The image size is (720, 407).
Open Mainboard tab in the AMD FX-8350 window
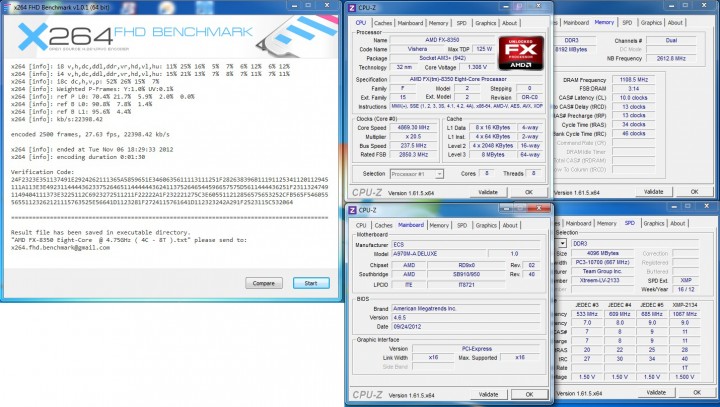410,23
